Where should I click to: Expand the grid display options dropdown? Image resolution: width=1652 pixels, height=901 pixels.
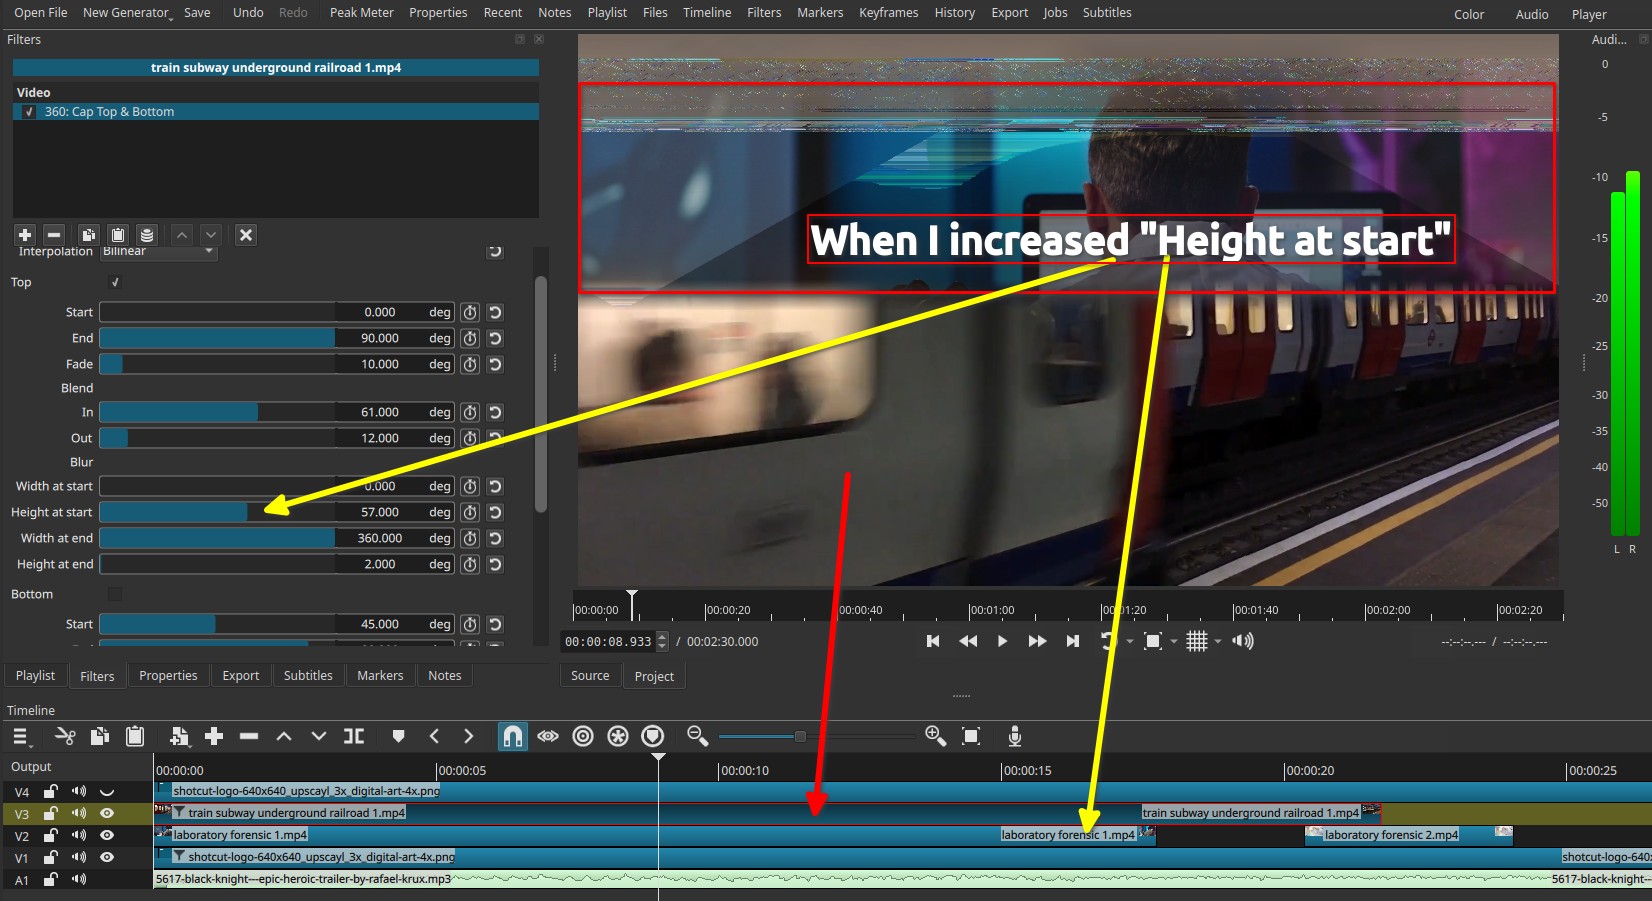pyautogui.click(x=1218, y=642)
